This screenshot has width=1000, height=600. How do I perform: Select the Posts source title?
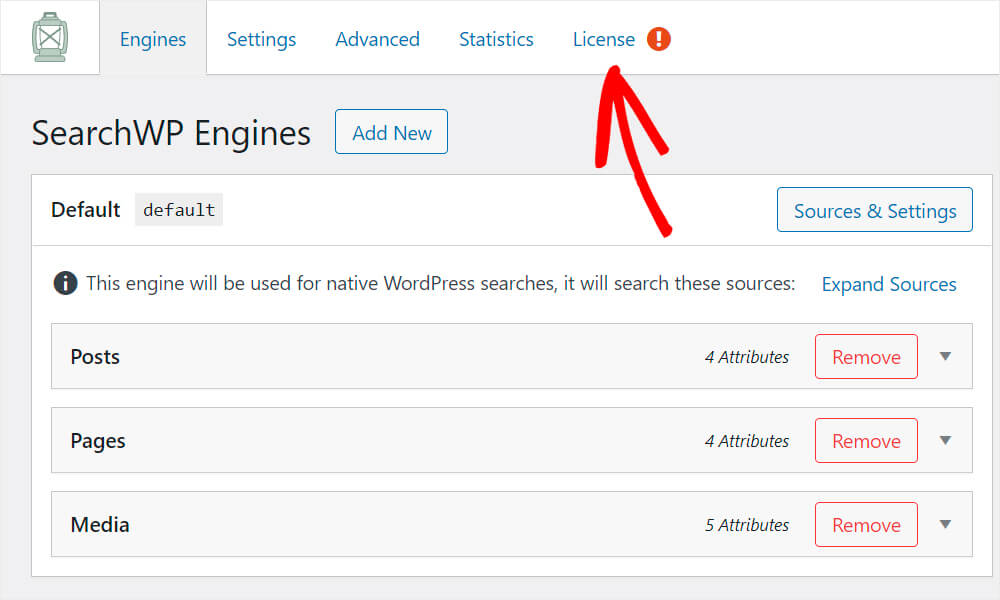[x=95, y=356]
